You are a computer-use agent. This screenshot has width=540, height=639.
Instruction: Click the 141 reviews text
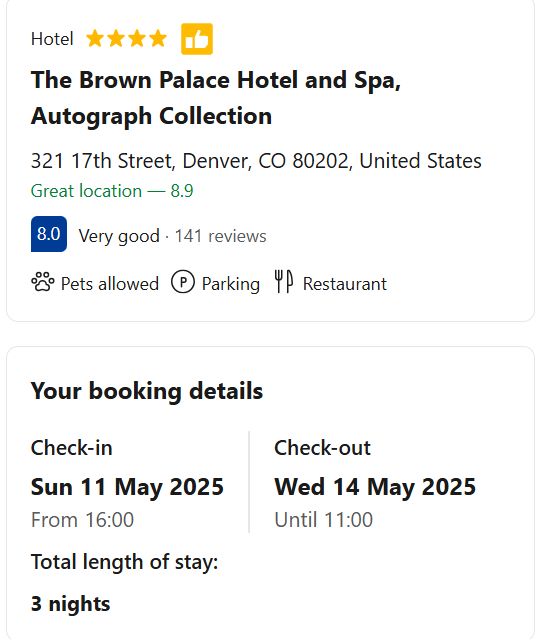point(220,236)
